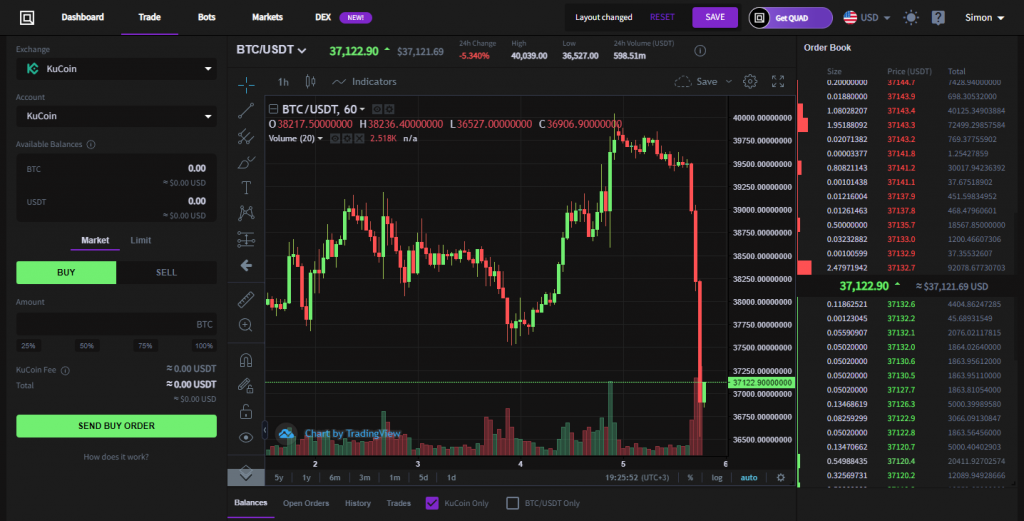The image size is (1024, 521).
Task: Expand the chart bottom panel chevron
Action: coord(246,477)
